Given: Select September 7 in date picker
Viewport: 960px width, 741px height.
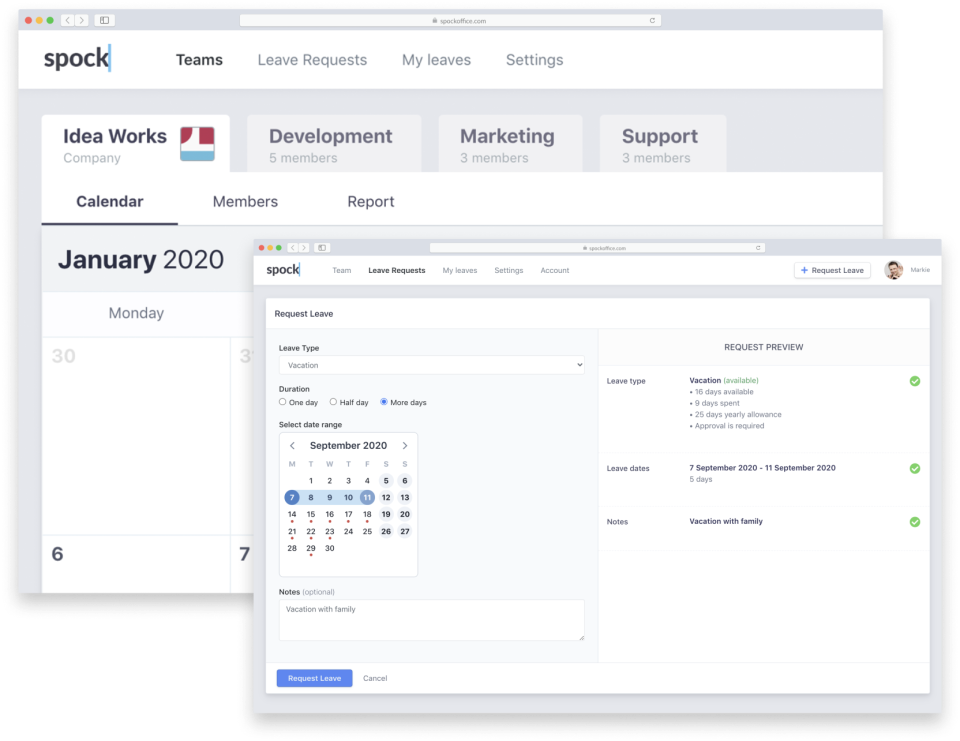Looking at the screenshot, I should click(292, 497).
